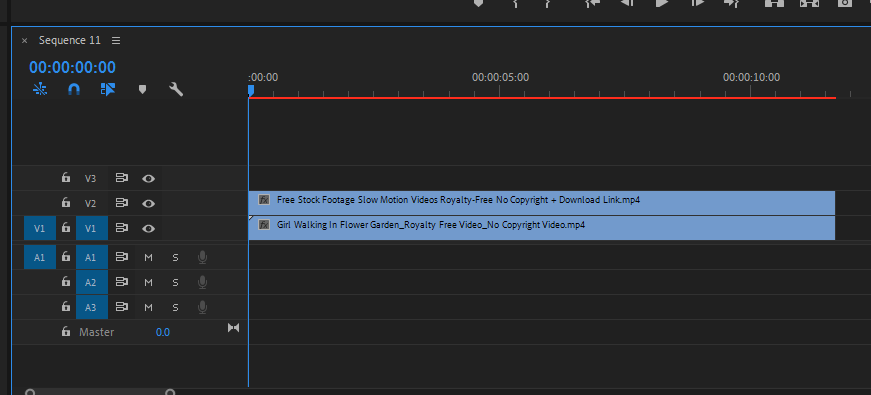Mute track A3

coord(148,307)
